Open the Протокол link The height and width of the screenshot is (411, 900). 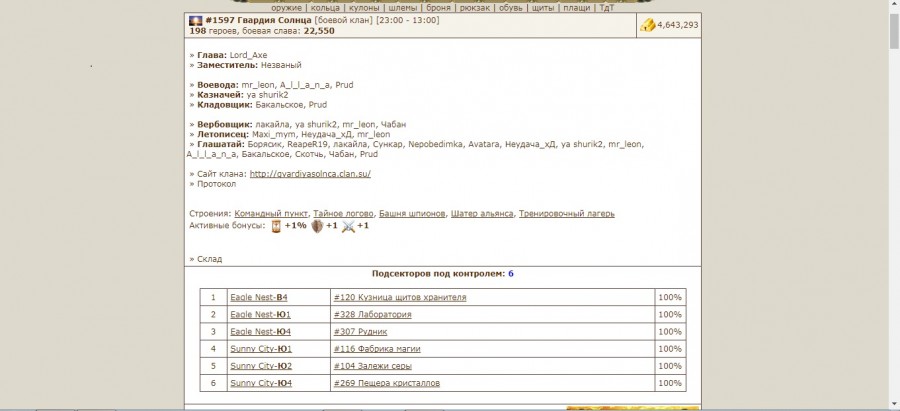click(216, 184)
